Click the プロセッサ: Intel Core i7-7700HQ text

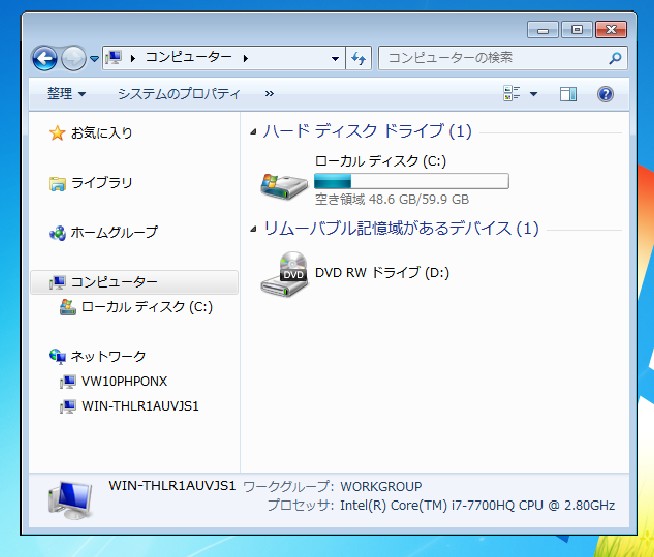[441, 505]
